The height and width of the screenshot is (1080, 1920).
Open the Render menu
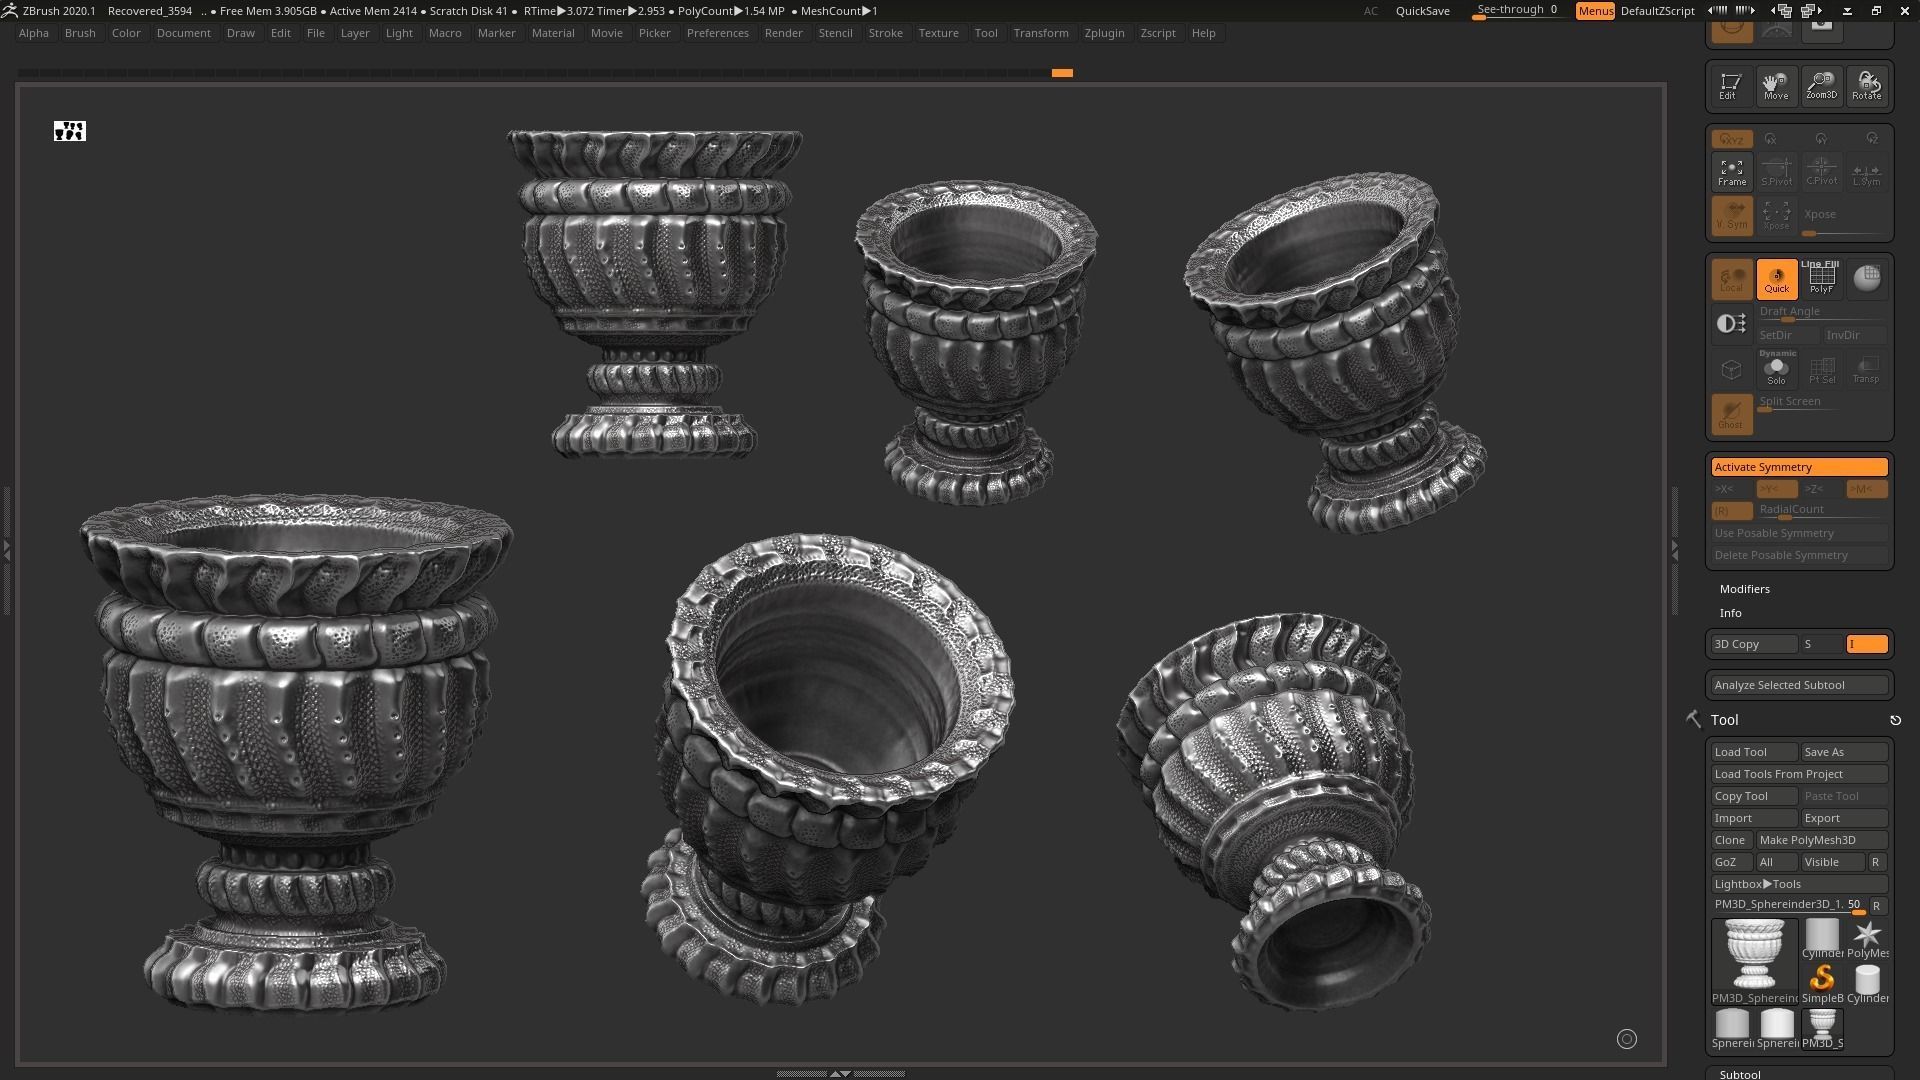point(783,33)
